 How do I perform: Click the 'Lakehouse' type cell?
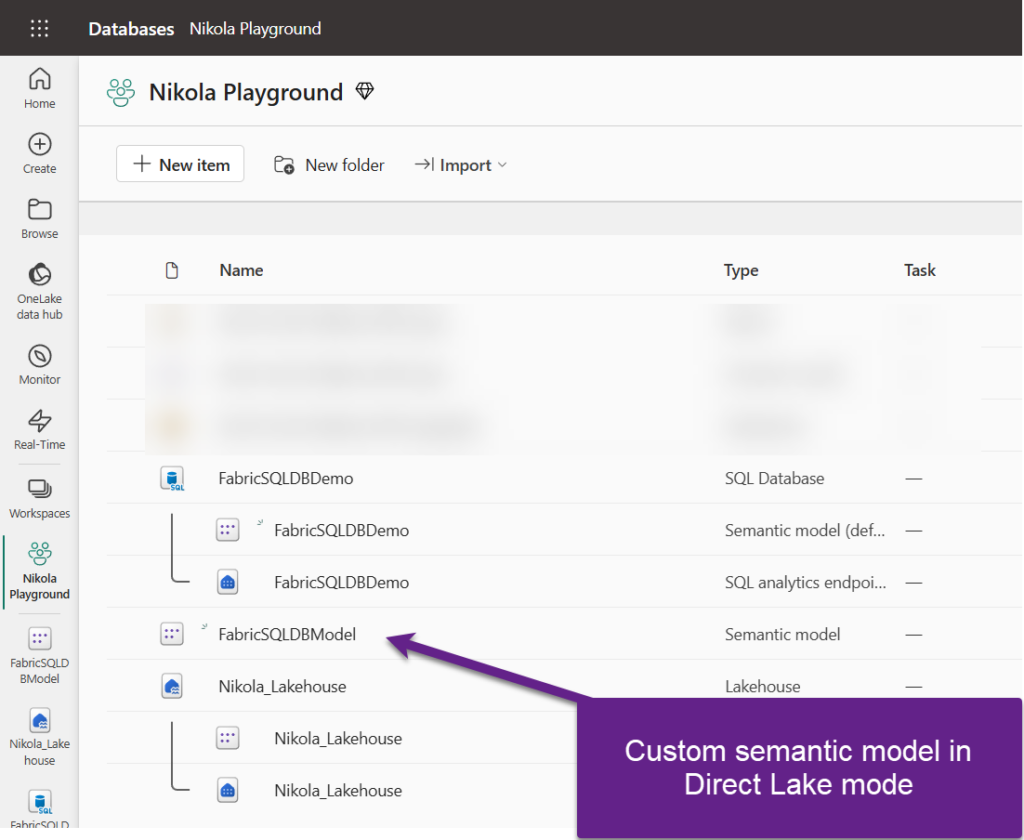point(762,686)
